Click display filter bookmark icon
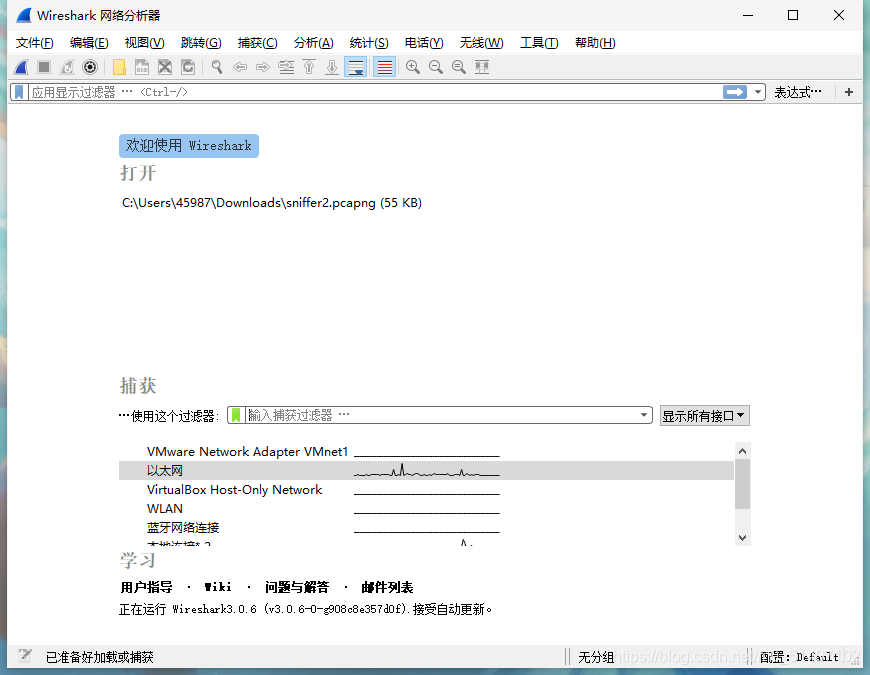 (x=19, y=92)
